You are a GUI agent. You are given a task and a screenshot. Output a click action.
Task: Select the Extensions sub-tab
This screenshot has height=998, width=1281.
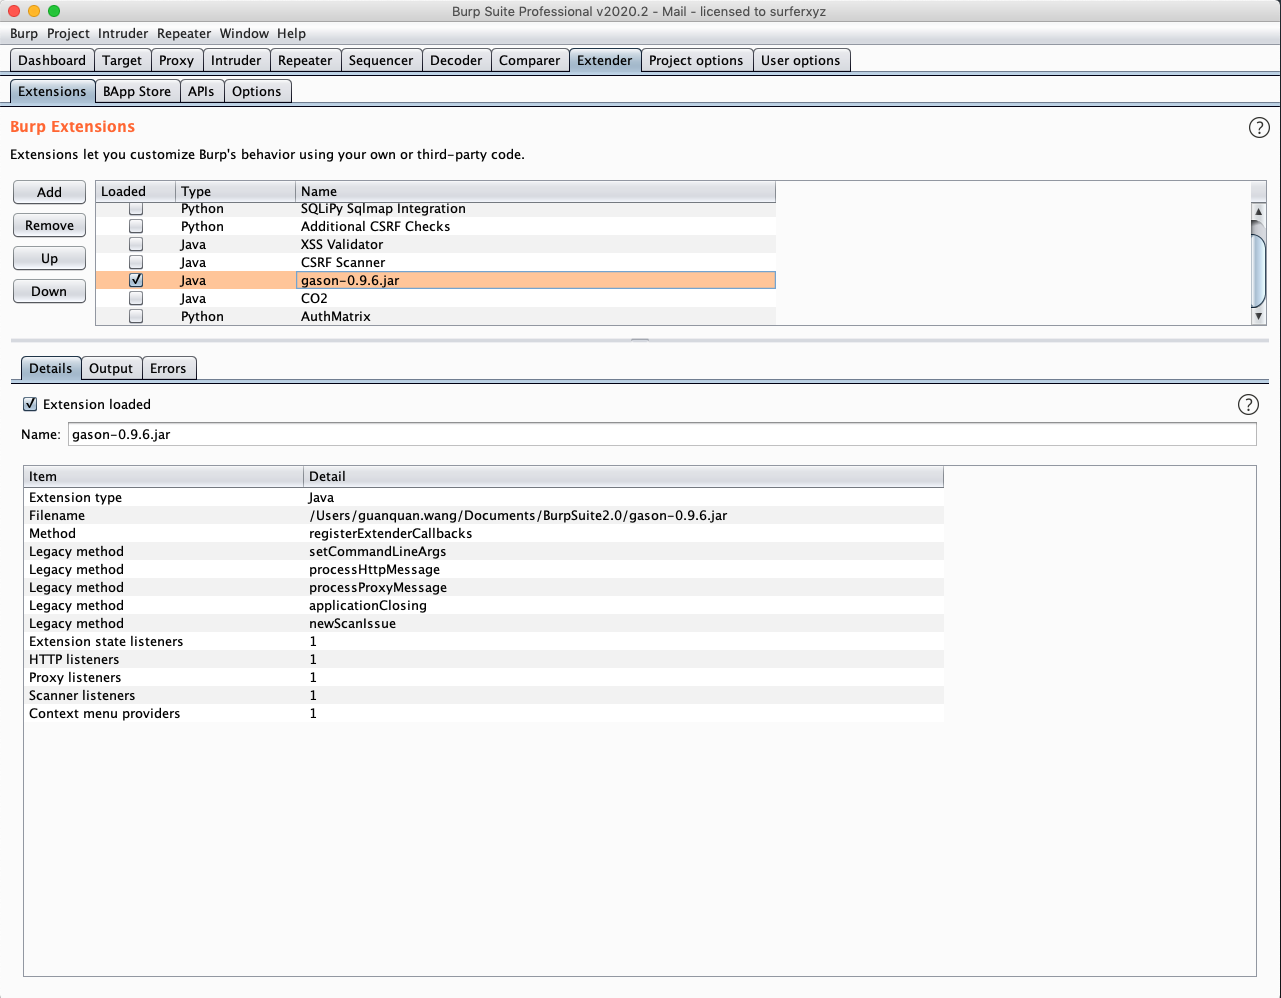coord(52,92)
